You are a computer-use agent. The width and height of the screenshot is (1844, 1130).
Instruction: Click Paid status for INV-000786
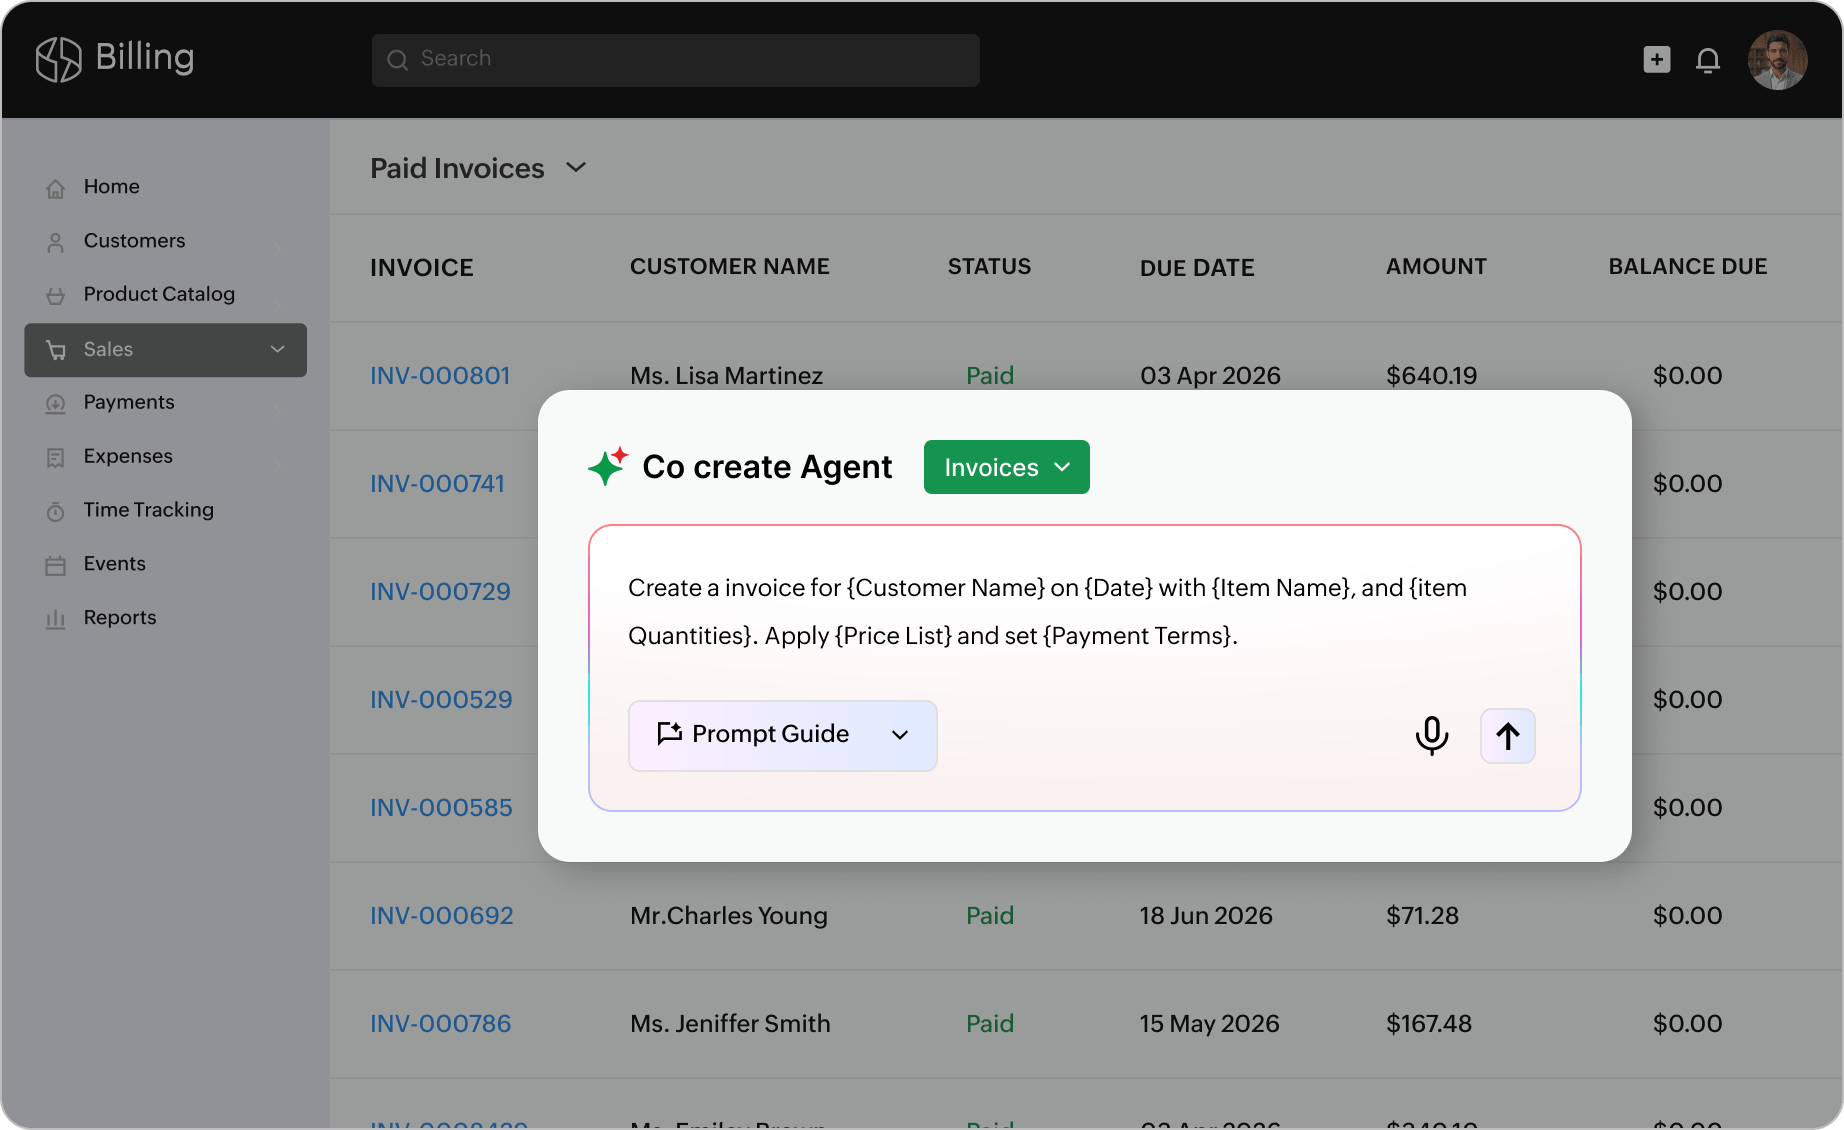pos(990,1024)
